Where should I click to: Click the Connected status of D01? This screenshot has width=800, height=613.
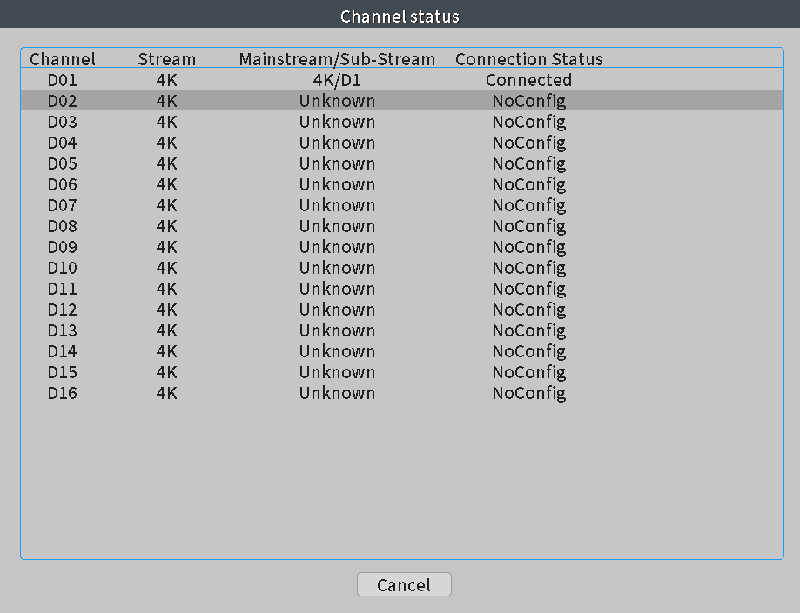(x=529, y=80)
